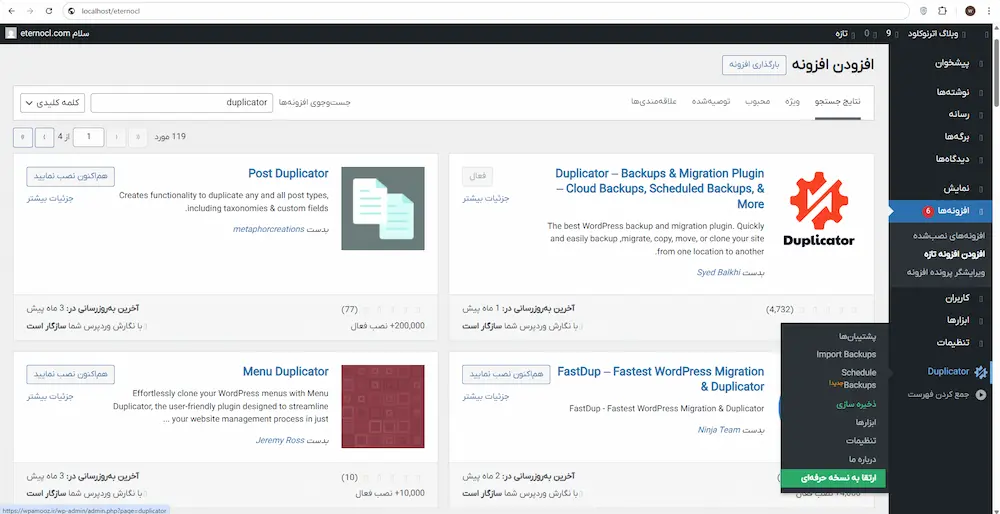Open Import Backups in Duplicator flyout
This screenshot has height=514, width=1000.
click(846, 354)
